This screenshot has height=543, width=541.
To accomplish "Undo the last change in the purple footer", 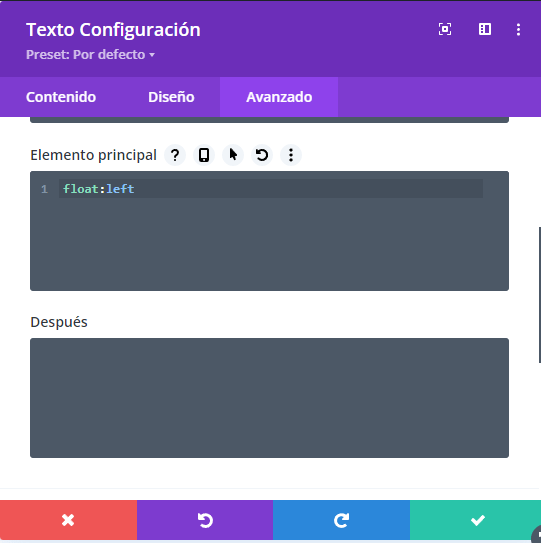I will [x=205, y=520].
